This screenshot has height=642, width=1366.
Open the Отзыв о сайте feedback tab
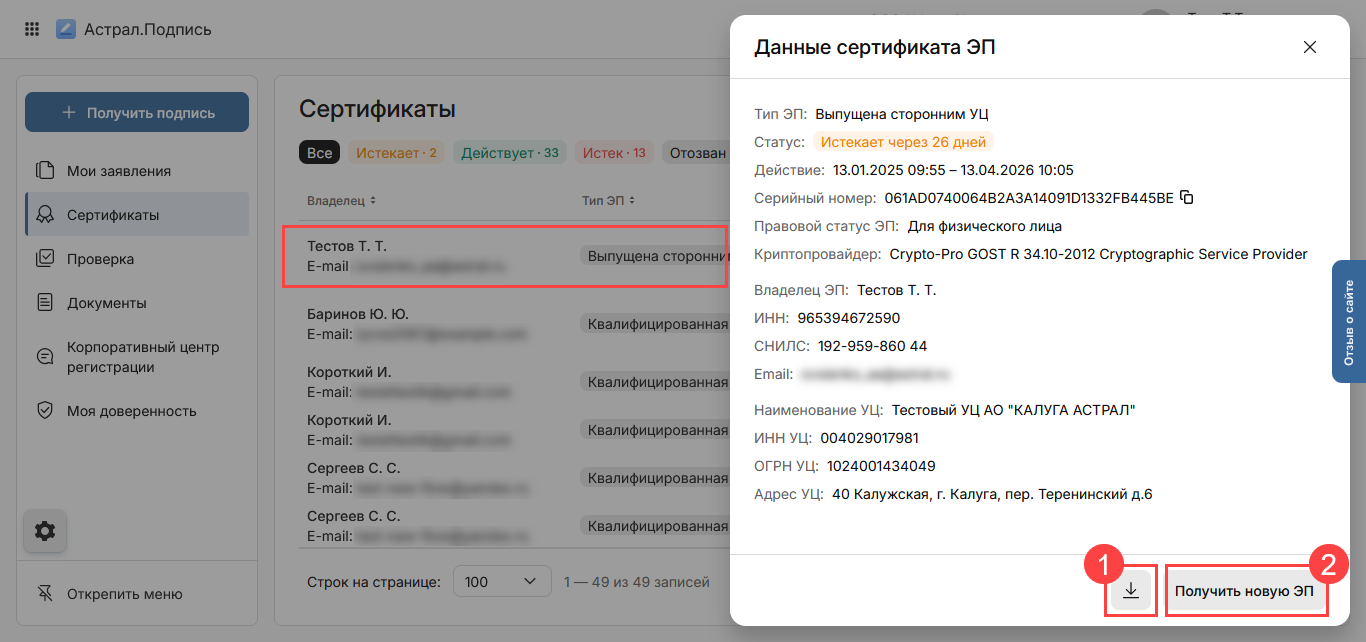(x=1349, y=322)
